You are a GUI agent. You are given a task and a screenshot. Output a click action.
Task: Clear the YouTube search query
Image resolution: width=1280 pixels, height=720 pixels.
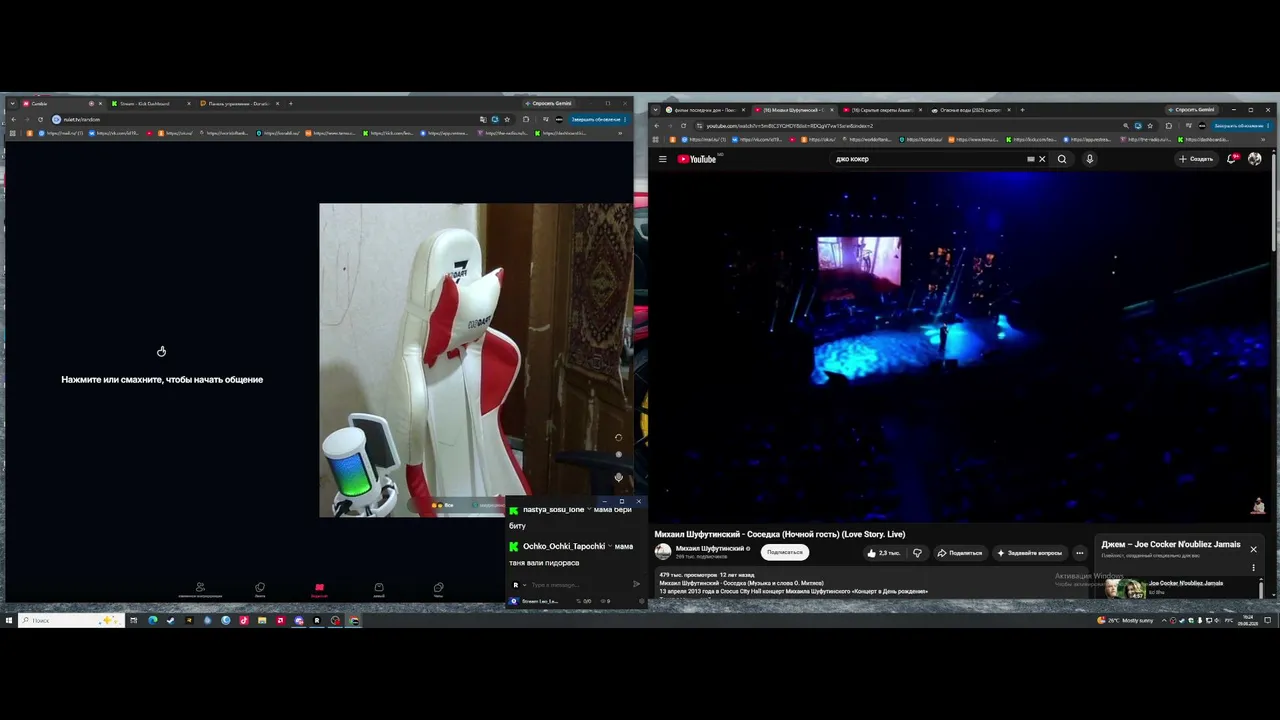coord(1042,159)
